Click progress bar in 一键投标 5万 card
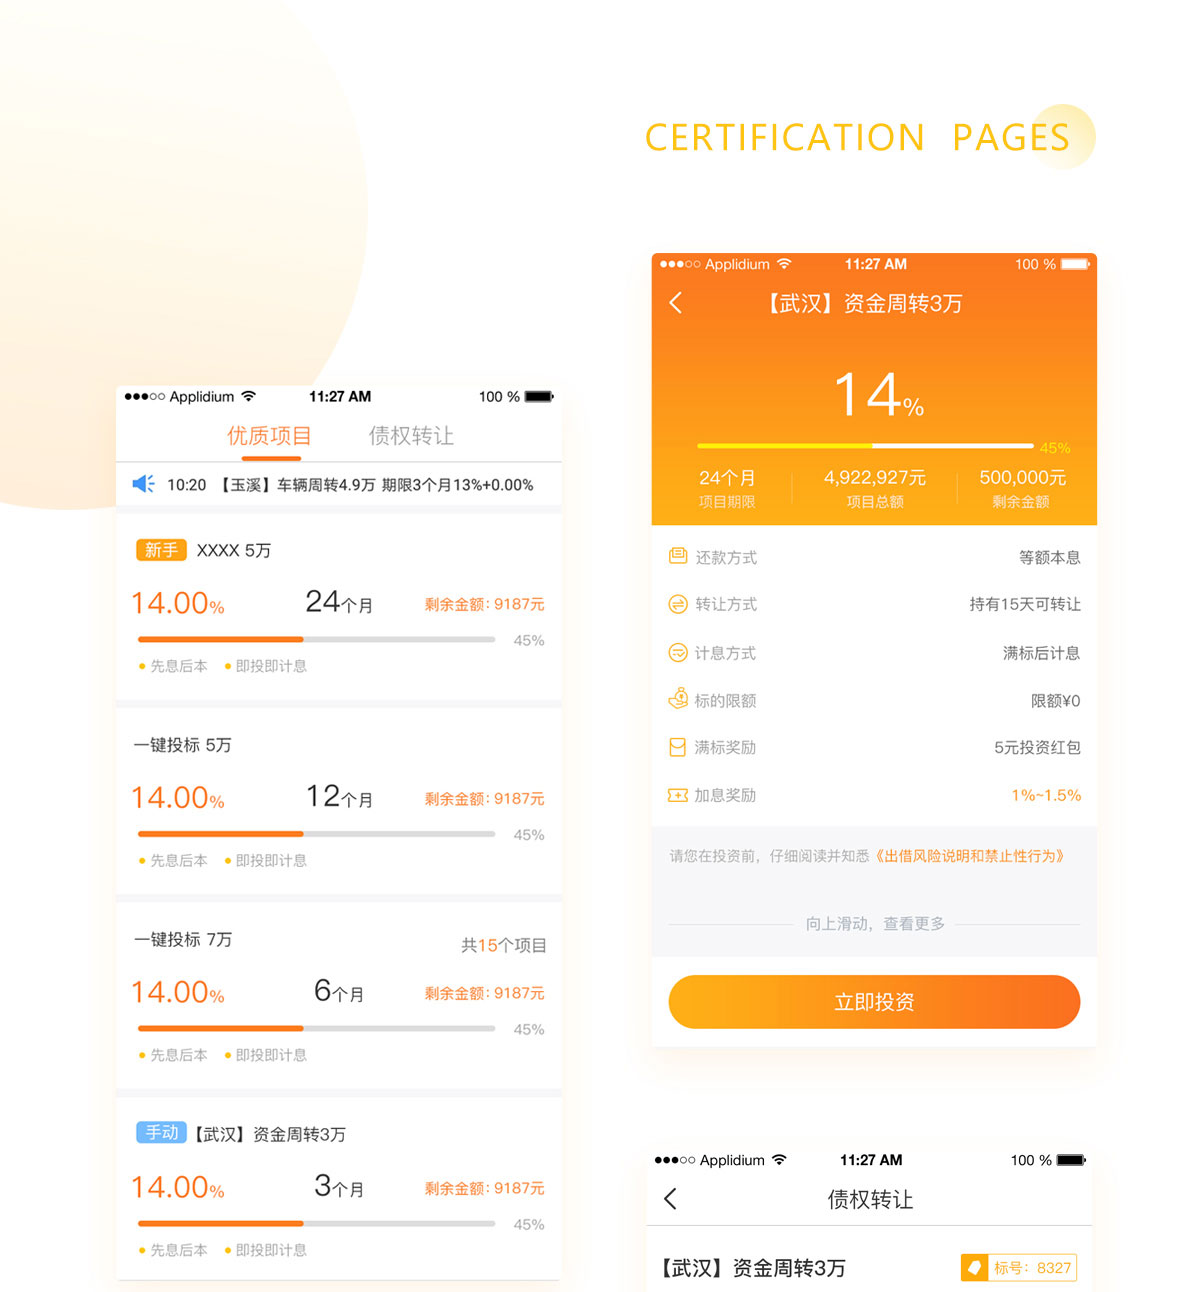 (316, 834)
